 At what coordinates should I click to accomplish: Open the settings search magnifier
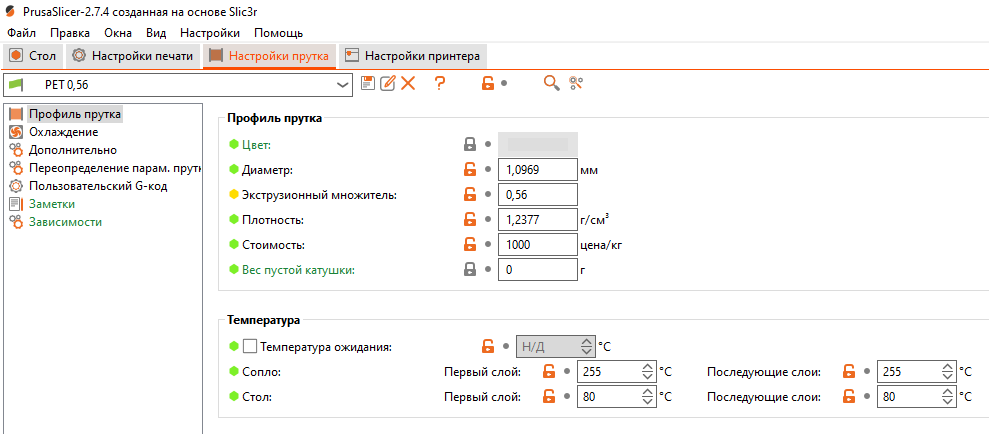551,84
